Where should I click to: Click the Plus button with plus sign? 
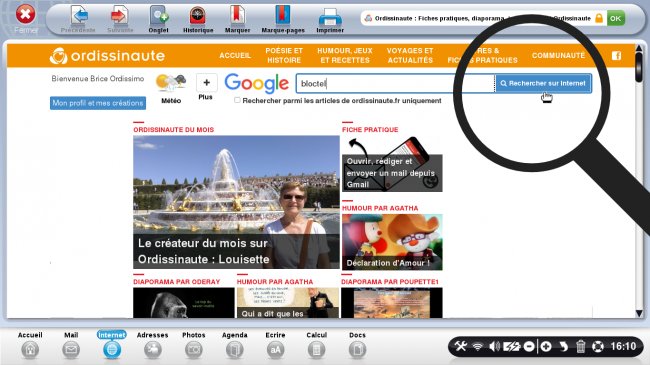coord(206,83)
